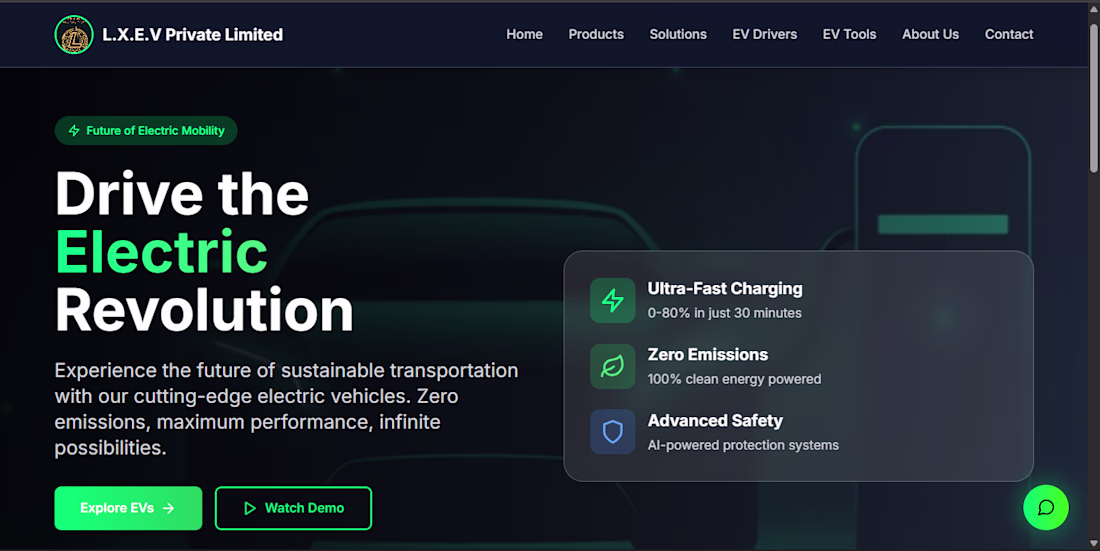
Task: Select EV Tools in navigation
Action: point(849,34)
